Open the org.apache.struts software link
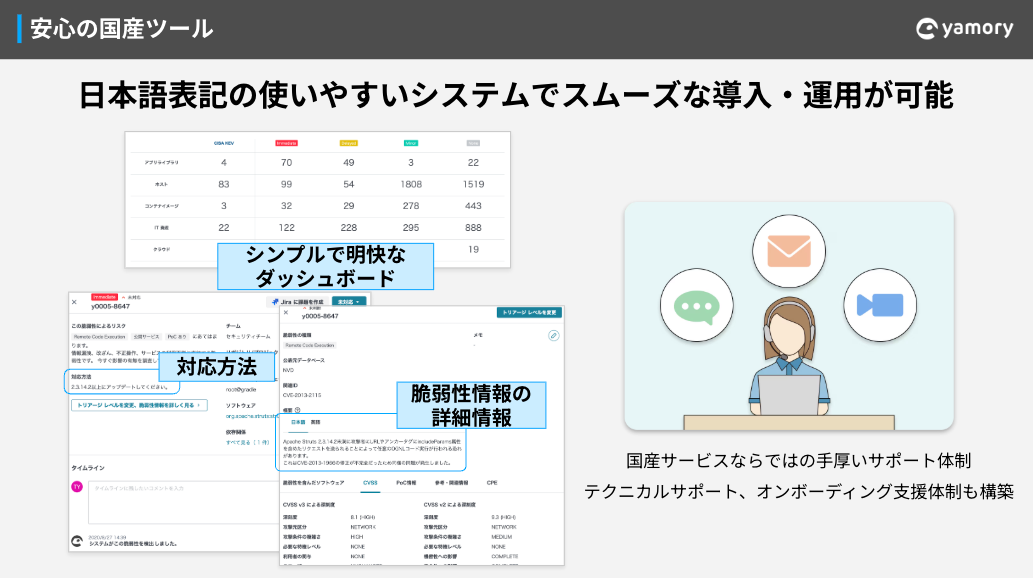 pyautogui.click(x=251, y=417)
